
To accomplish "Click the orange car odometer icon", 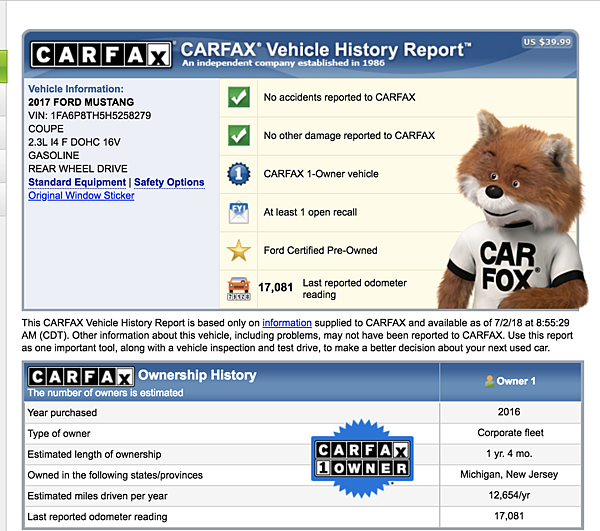I will point(239,289).
